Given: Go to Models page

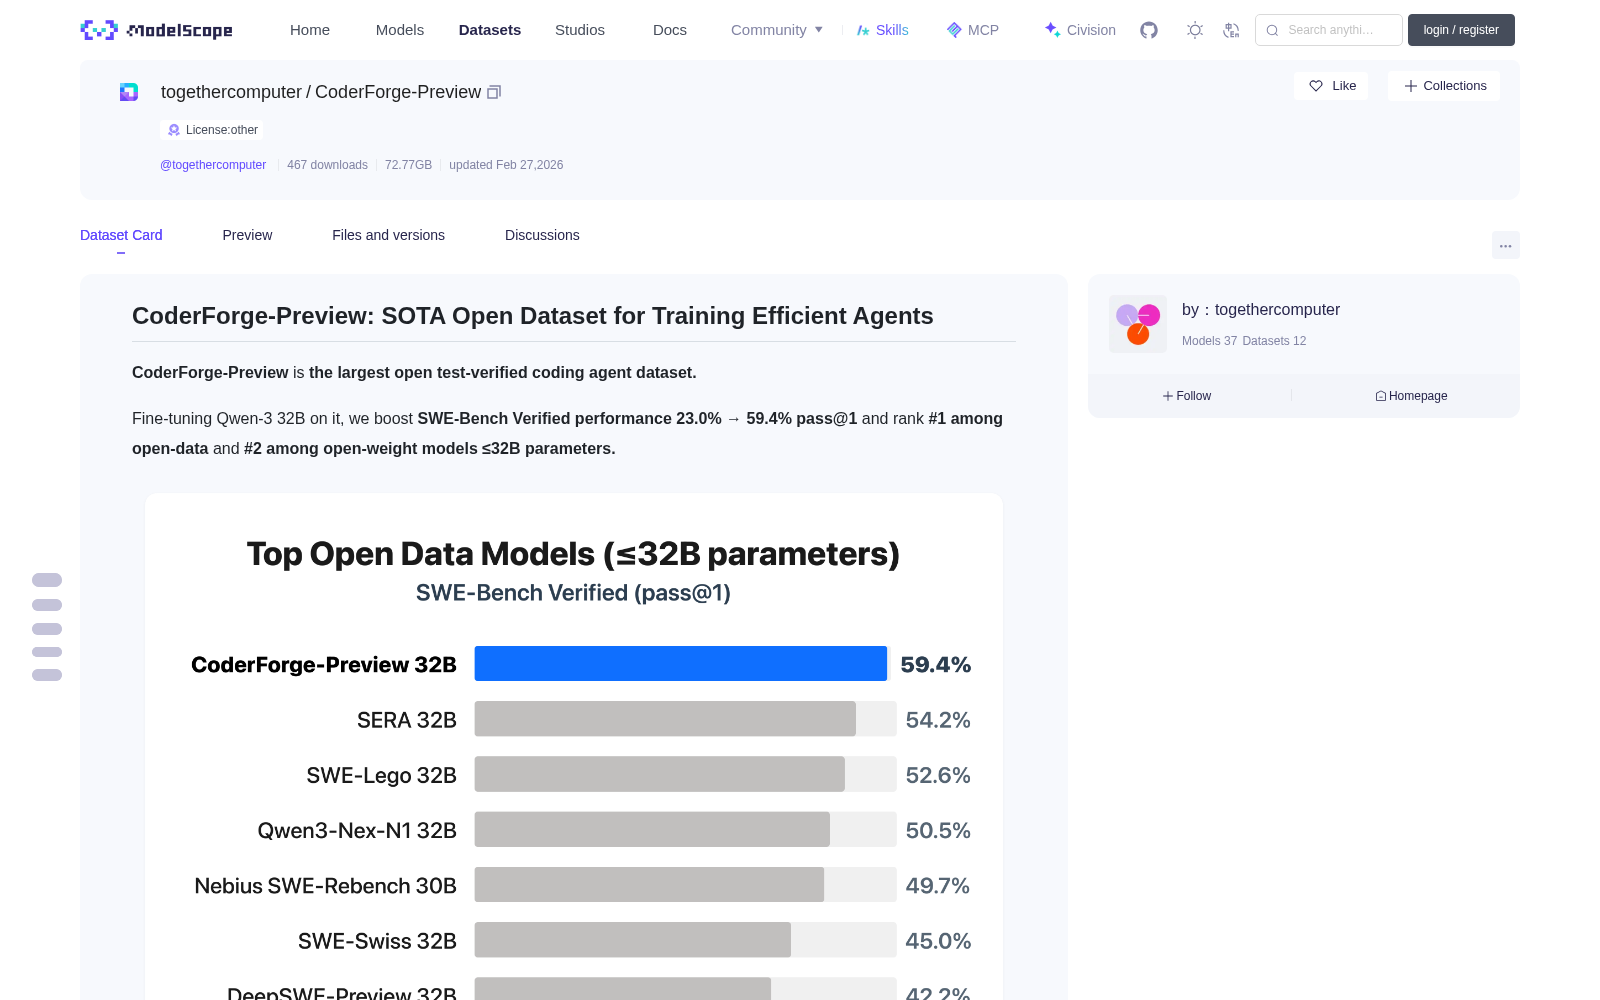Looking at the screenshot, I should tap(400, 30).
